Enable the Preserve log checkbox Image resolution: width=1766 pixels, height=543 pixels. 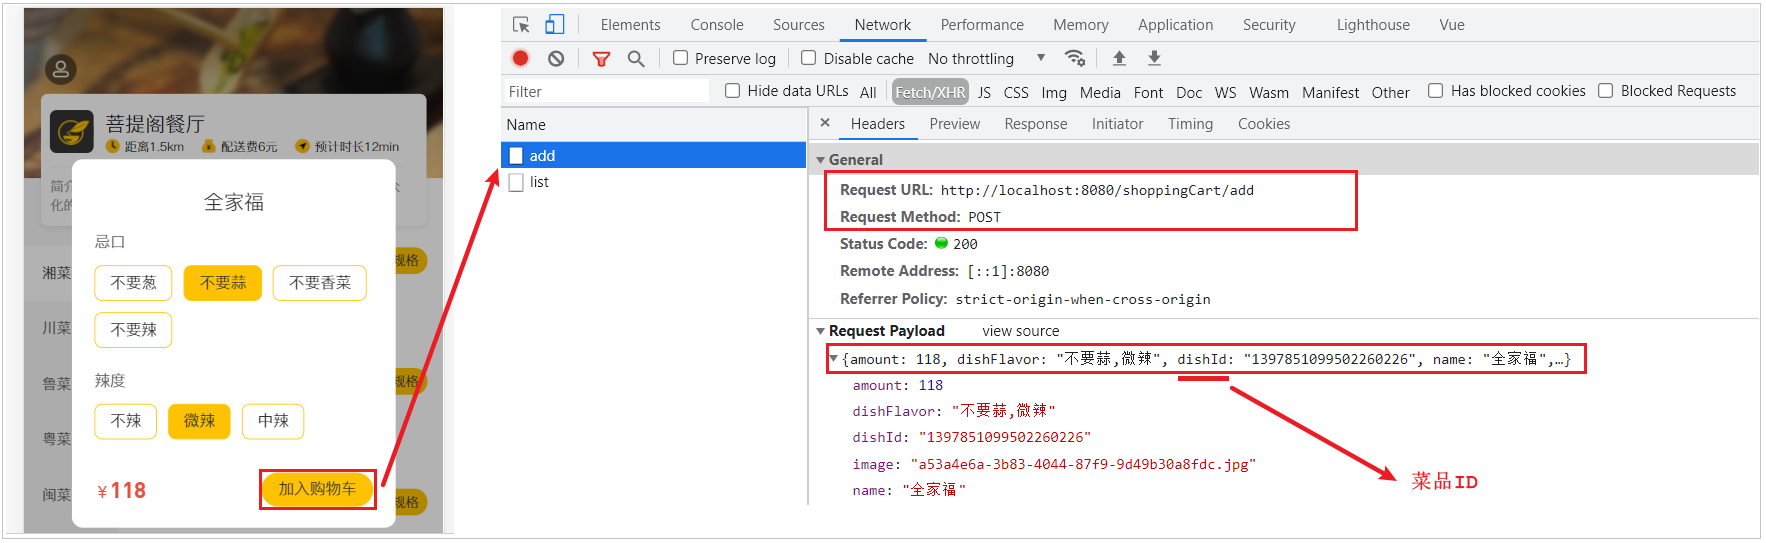point(681,58)
